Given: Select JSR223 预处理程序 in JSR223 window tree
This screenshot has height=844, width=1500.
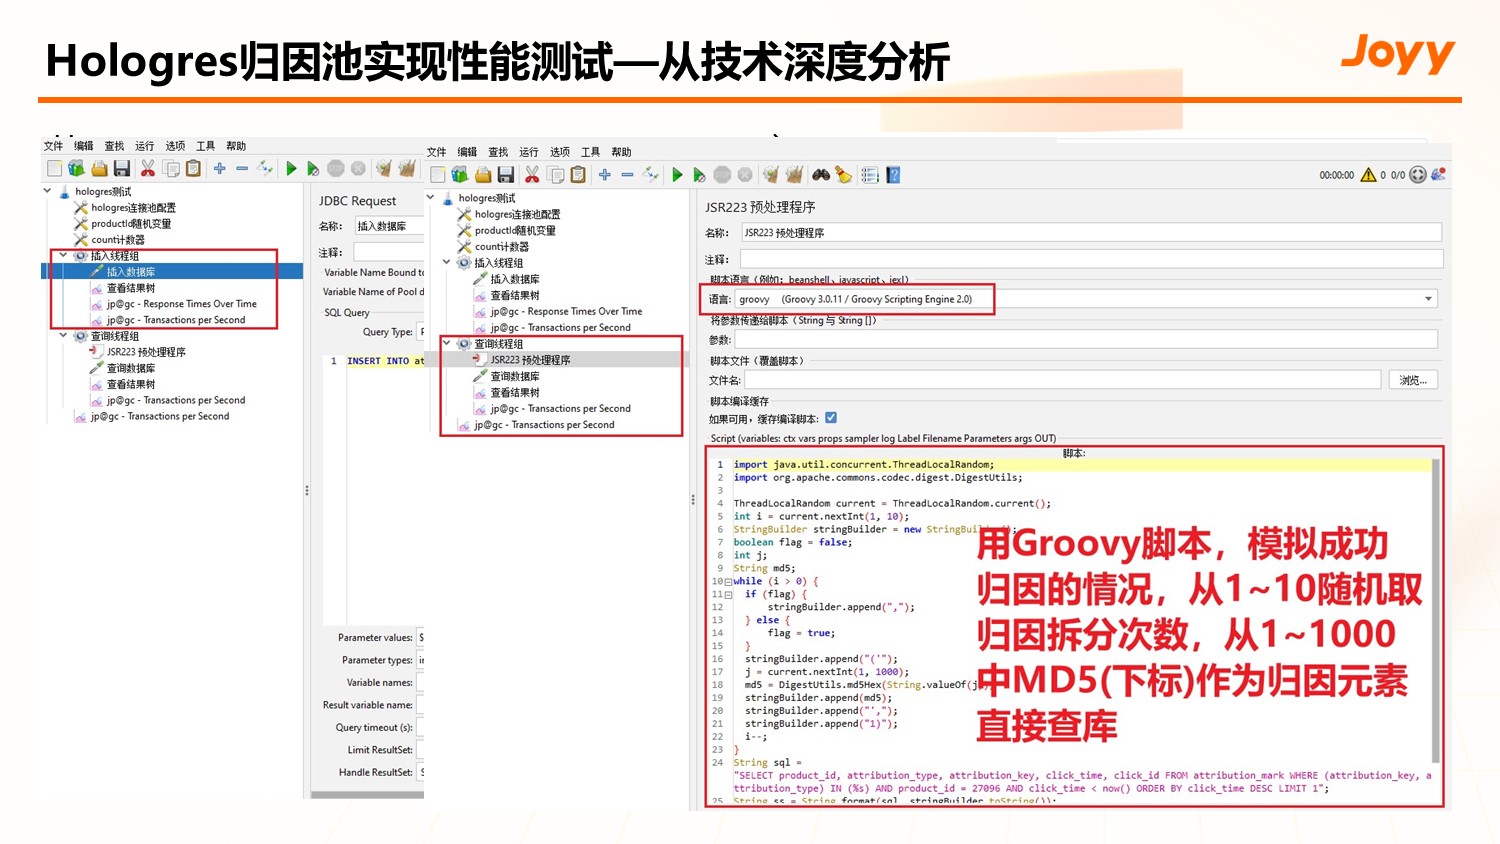Looking at the screenshot, I should coord(530,360).
